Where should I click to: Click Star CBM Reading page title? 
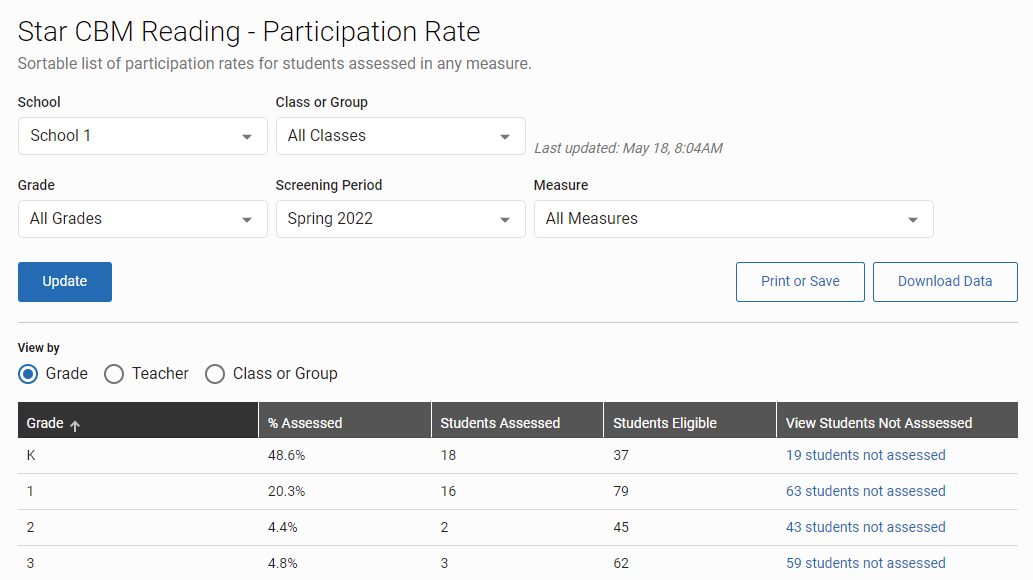click(249, 32)
